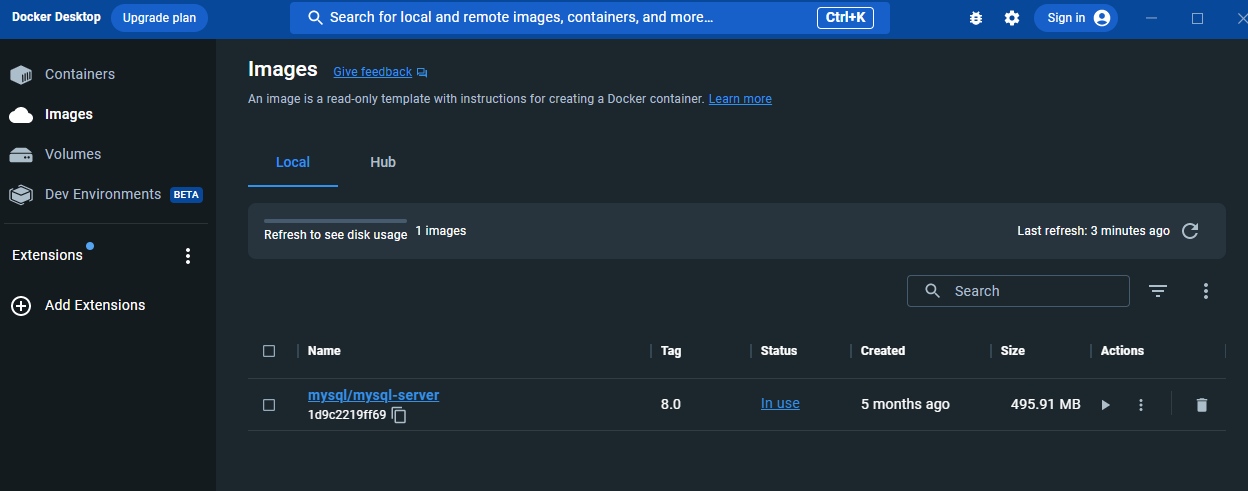Check the mysql/mysql-server row checkbox
Image resolution: width=1248 pixels, height=491 pixels.
point(269,405)
